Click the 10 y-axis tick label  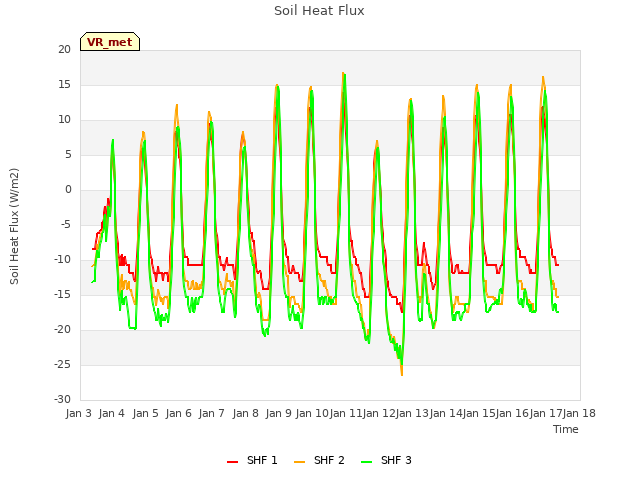tap(64, 120)
